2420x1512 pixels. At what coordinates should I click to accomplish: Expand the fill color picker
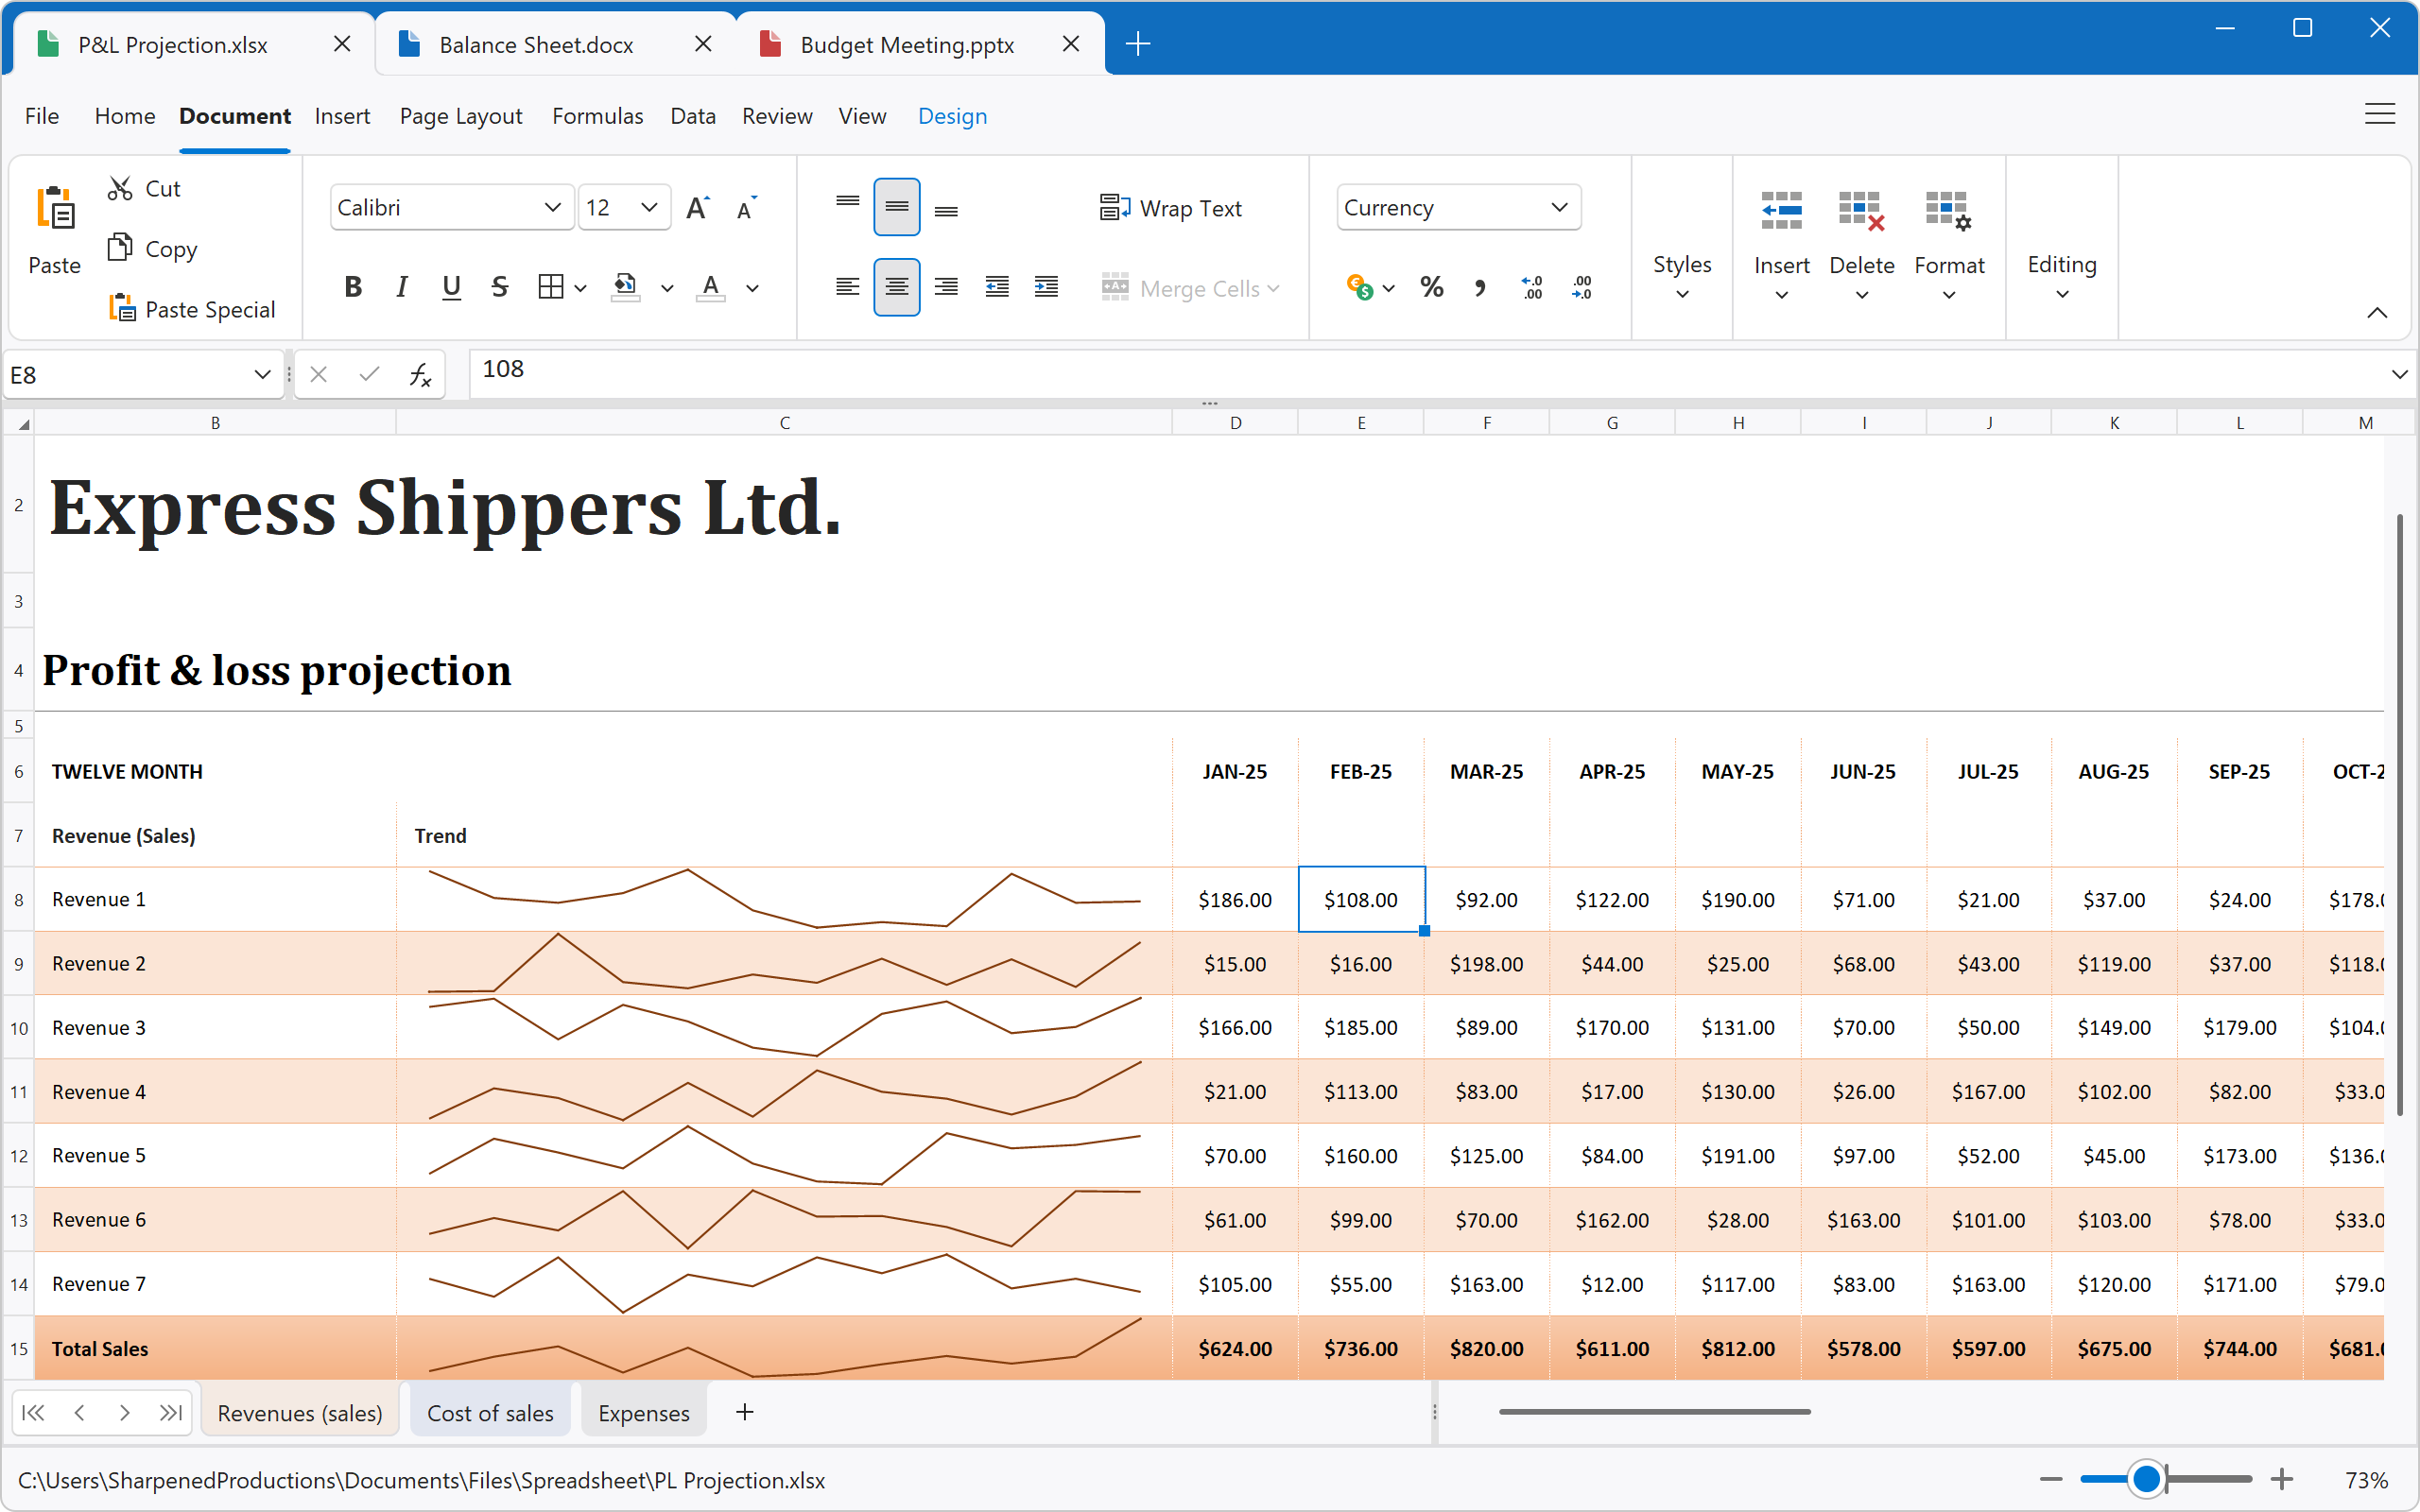coord(668,287)
